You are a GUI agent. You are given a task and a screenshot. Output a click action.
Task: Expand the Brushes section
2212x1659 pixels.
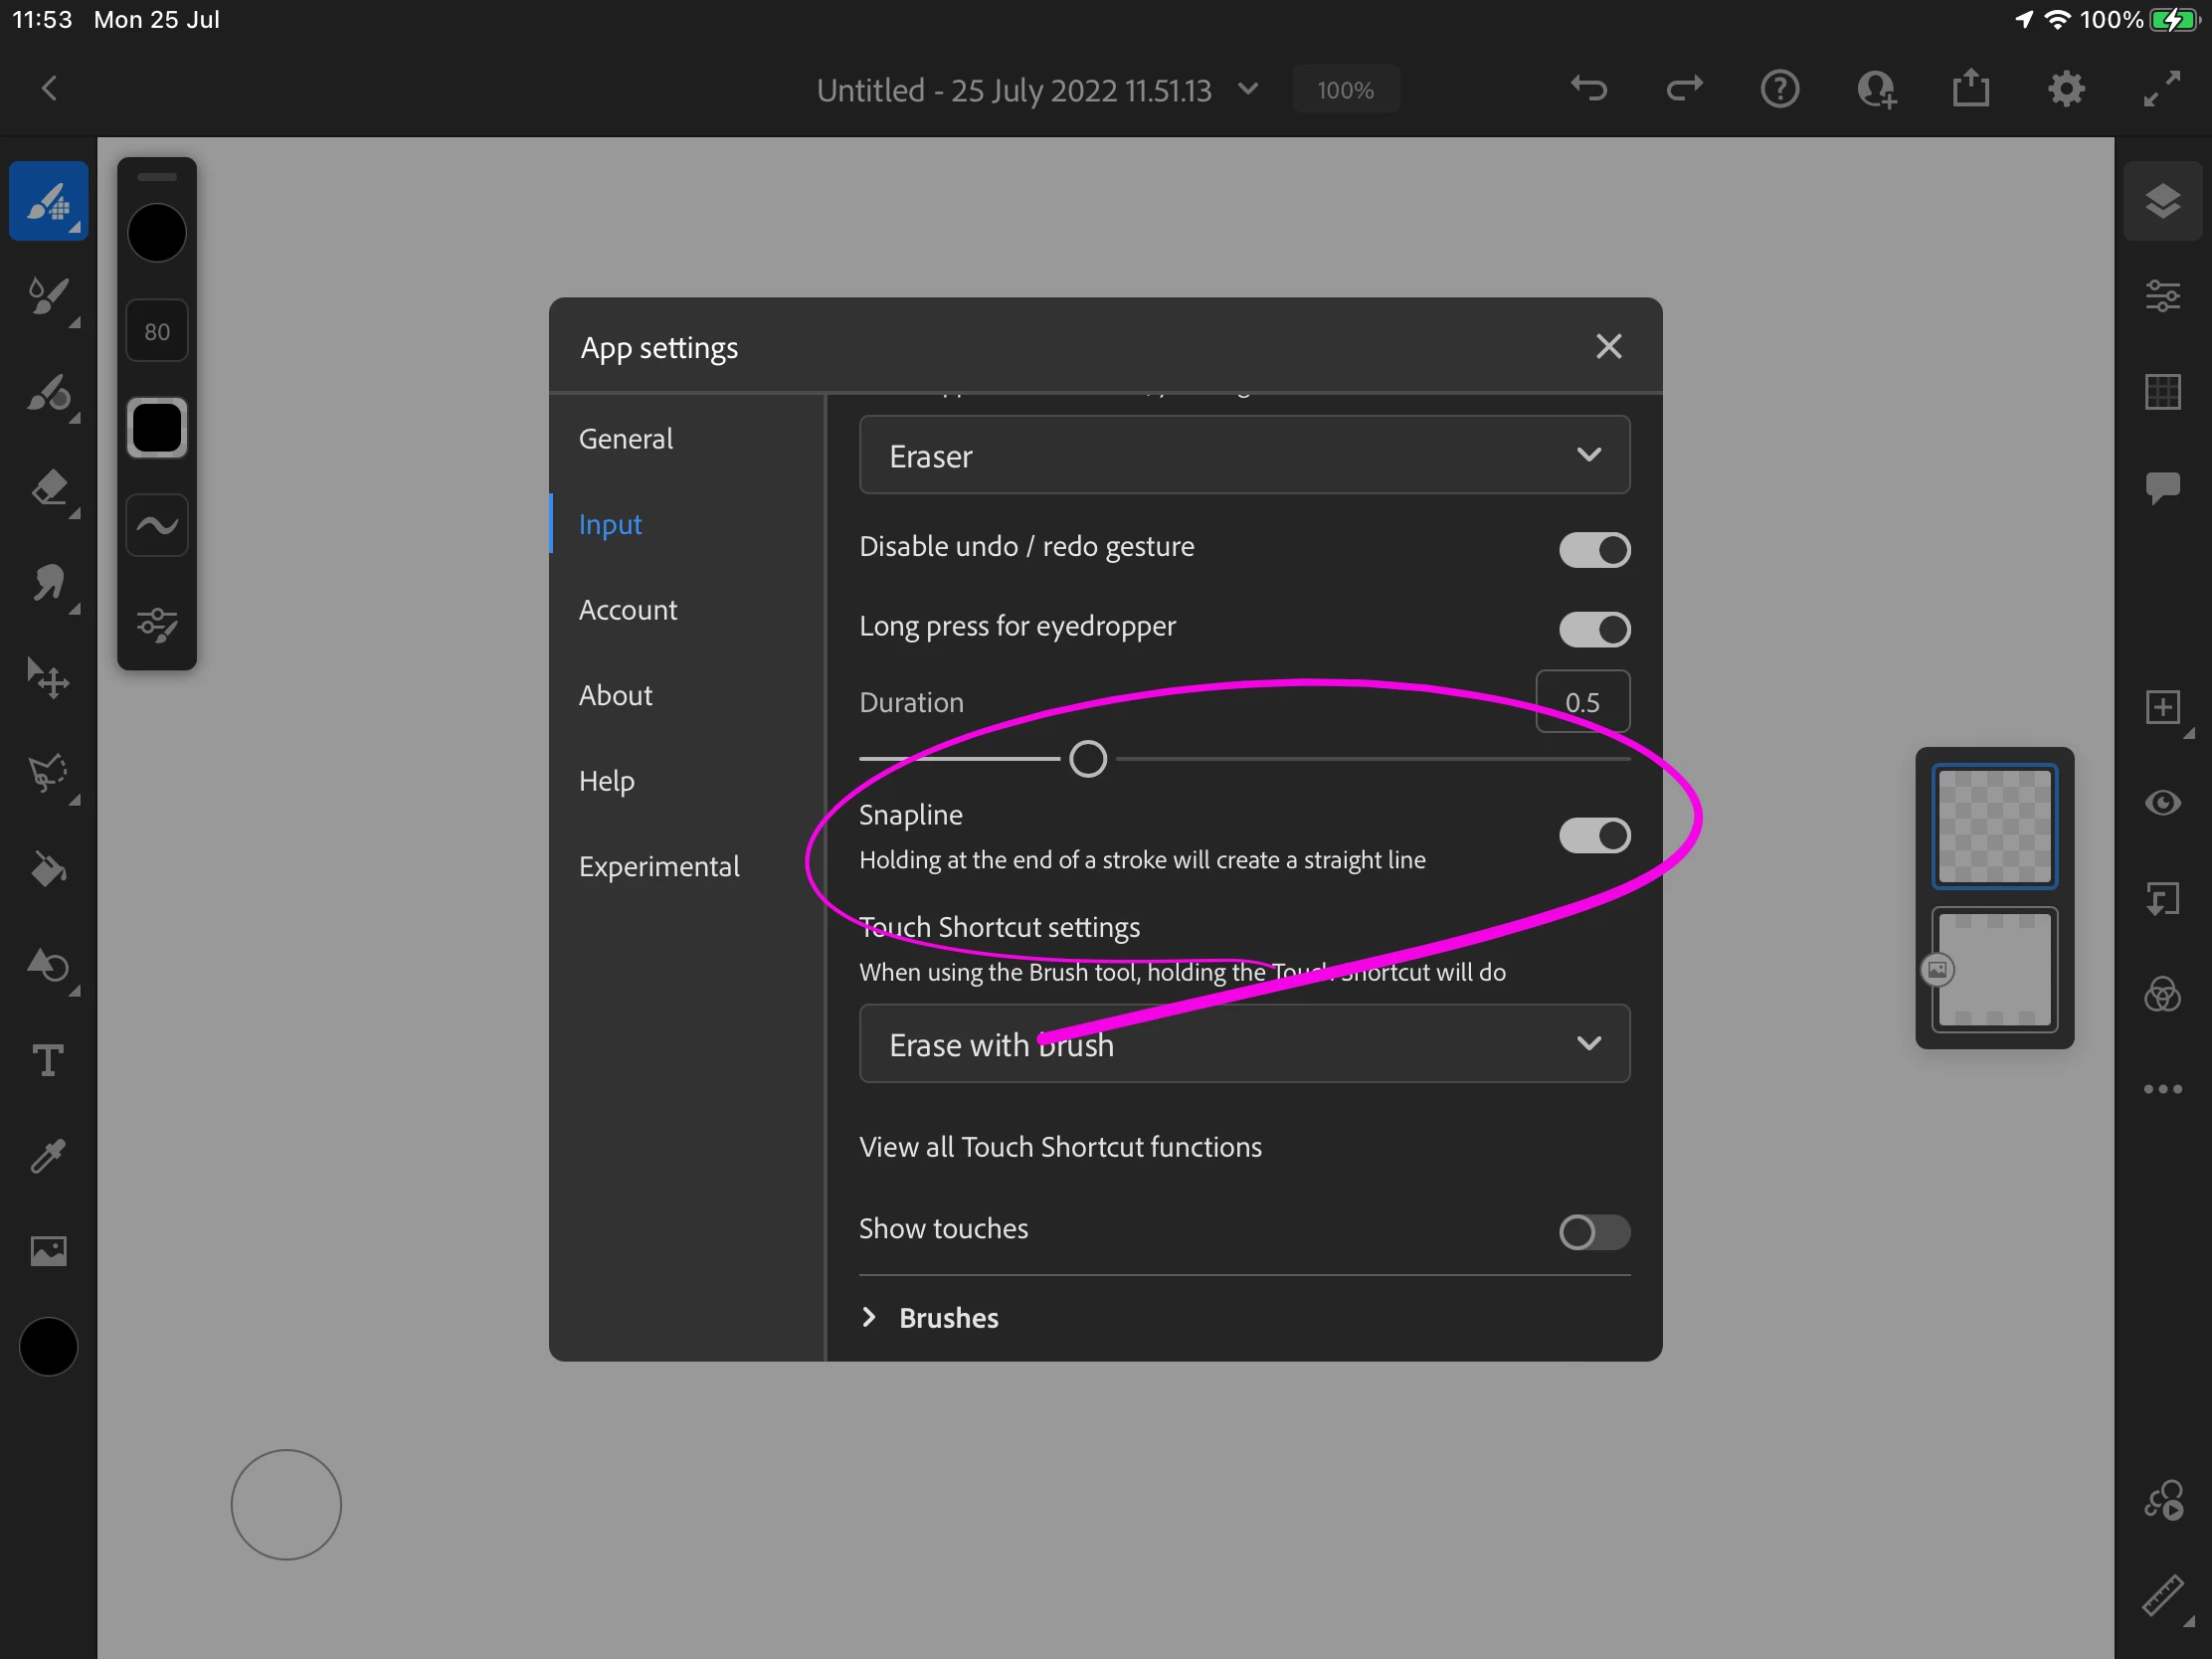point(946,1318)
